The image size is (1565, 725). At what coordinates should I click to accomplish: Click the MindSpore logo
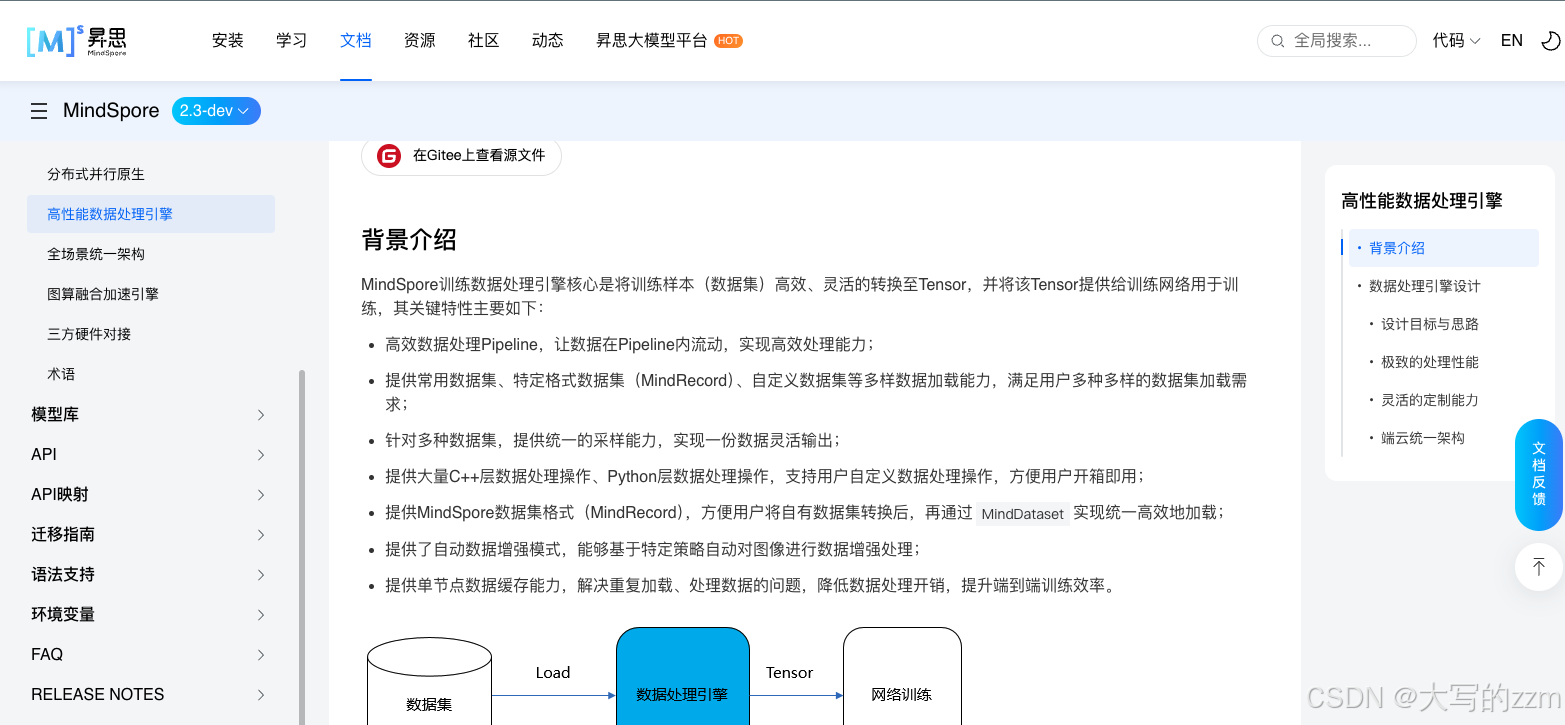[77, 41]
